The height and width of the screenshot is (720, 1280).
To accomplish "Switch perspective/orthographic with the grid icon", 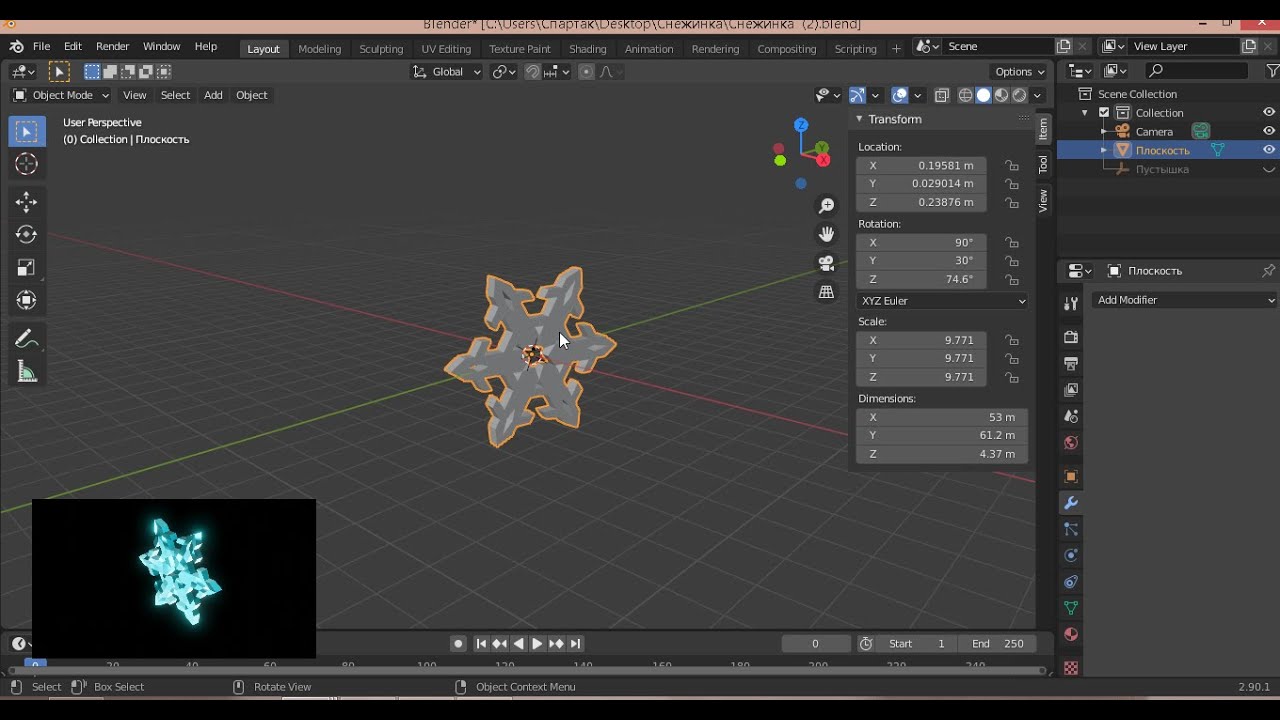I will [827, 292].
